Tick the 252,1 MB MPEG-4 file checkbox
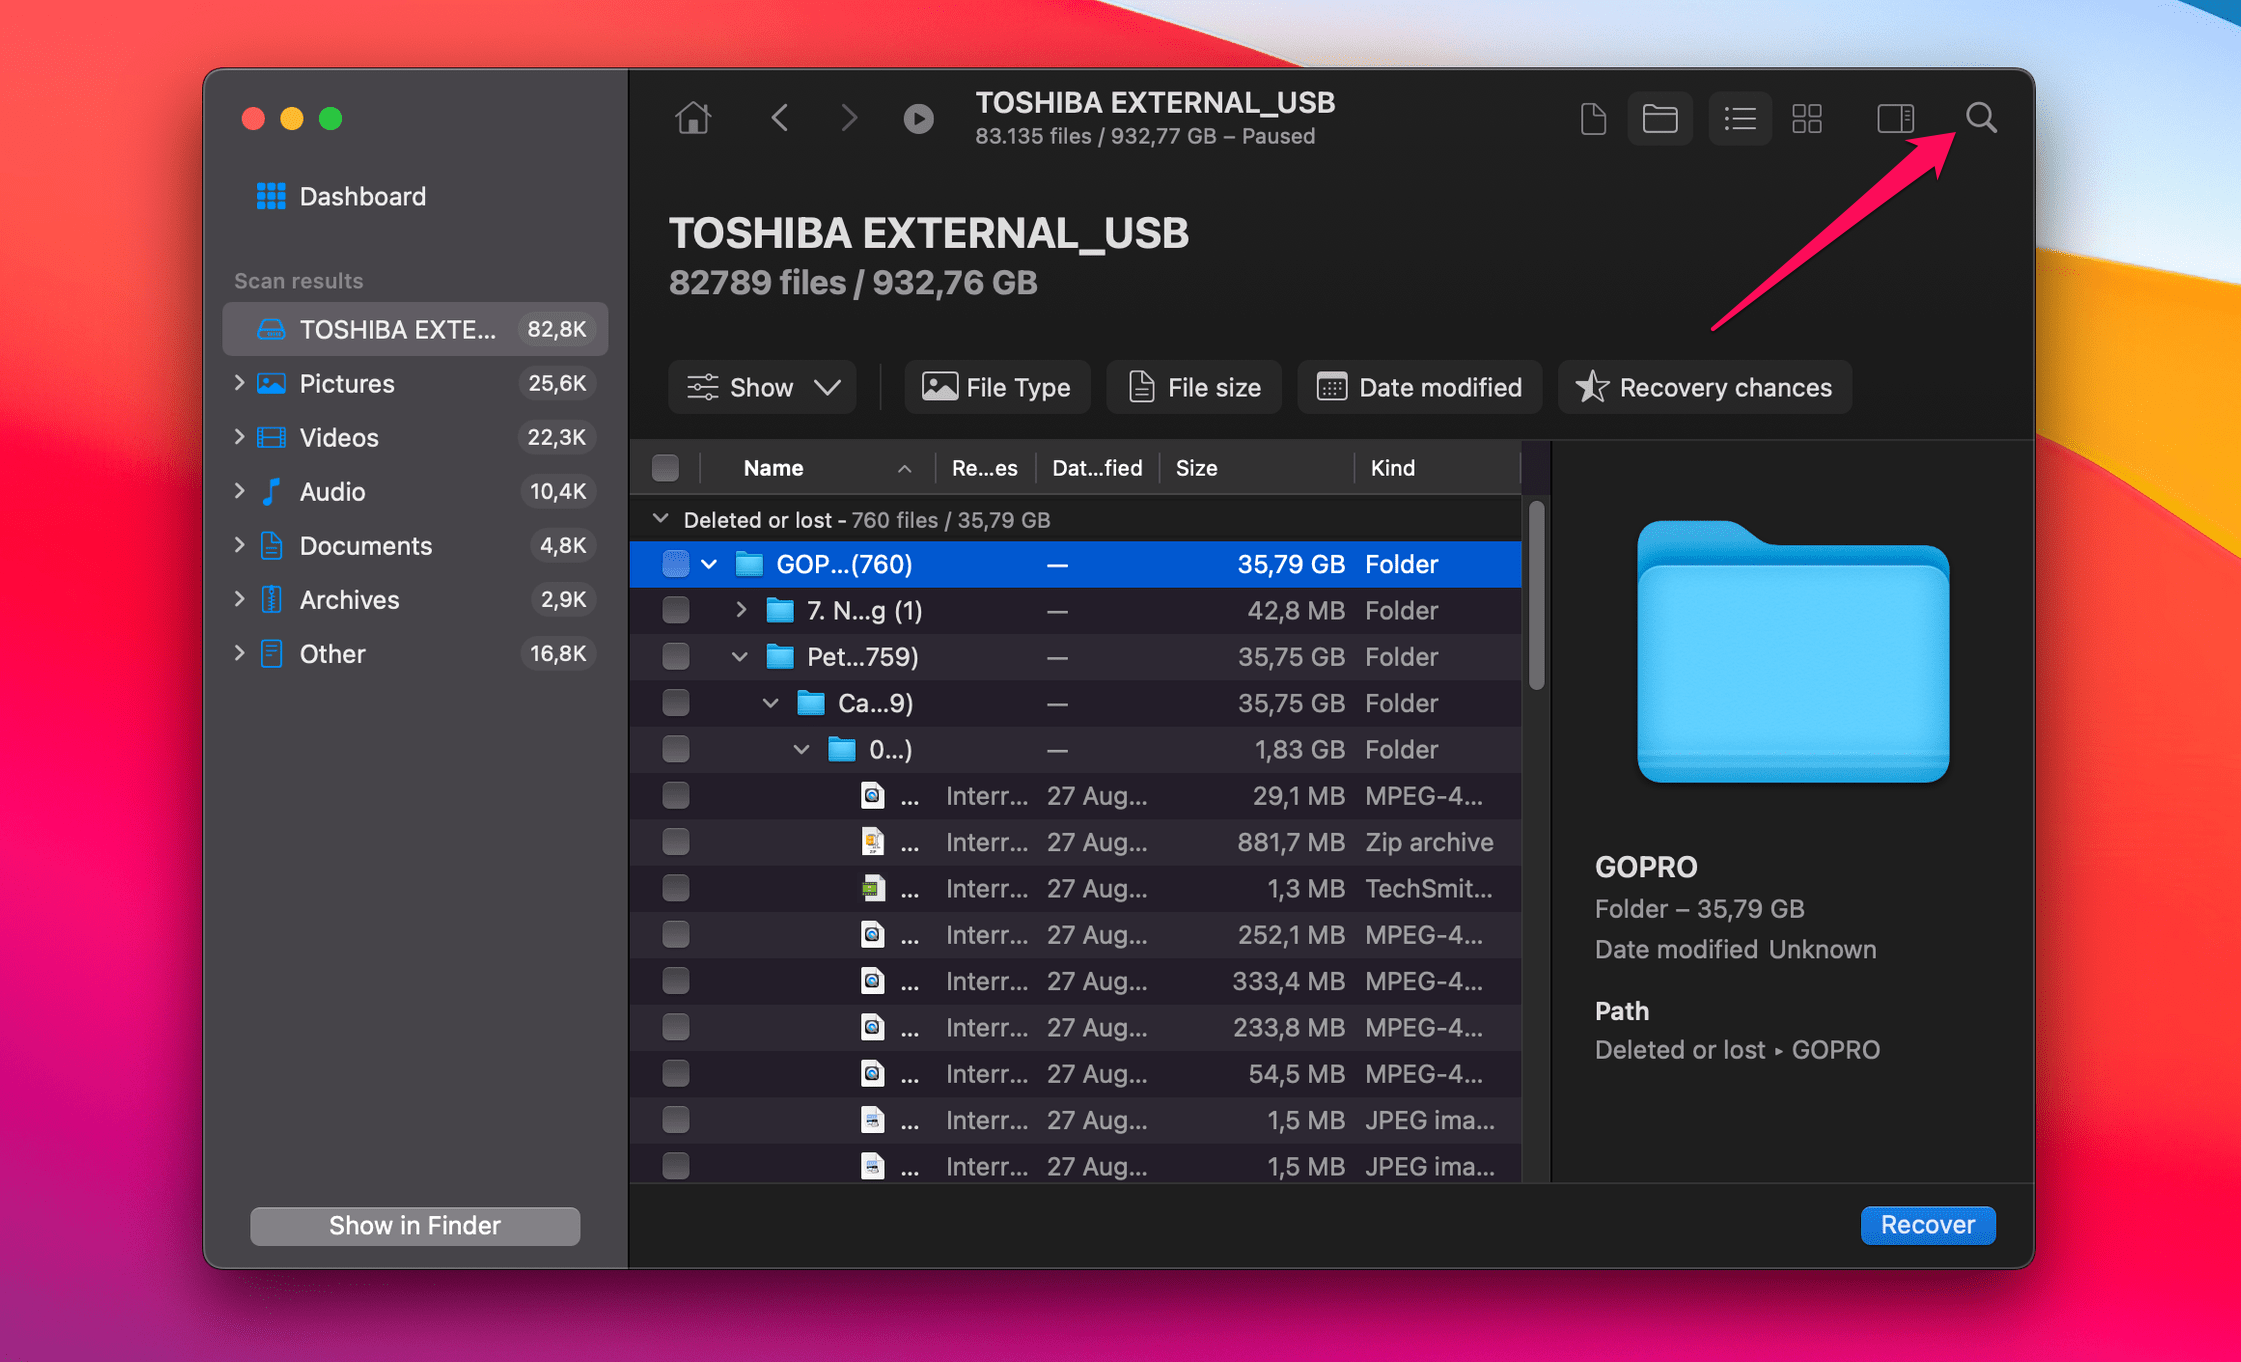The image size is (2241, 1362). click(676, 934)
